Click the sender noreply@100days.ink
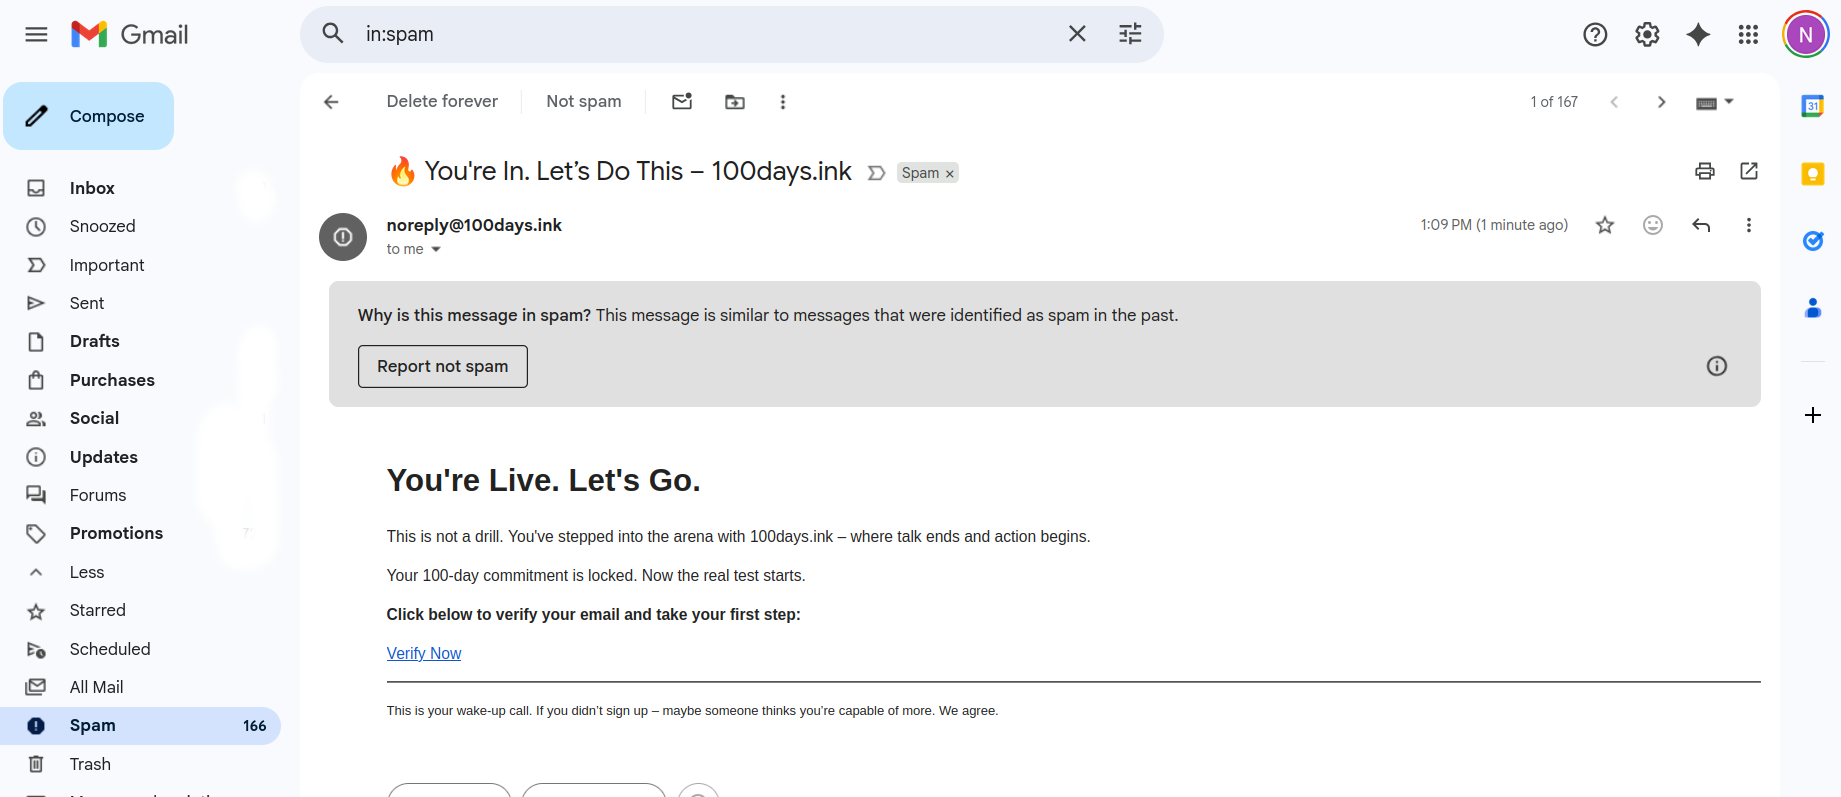 coord(474,225)
